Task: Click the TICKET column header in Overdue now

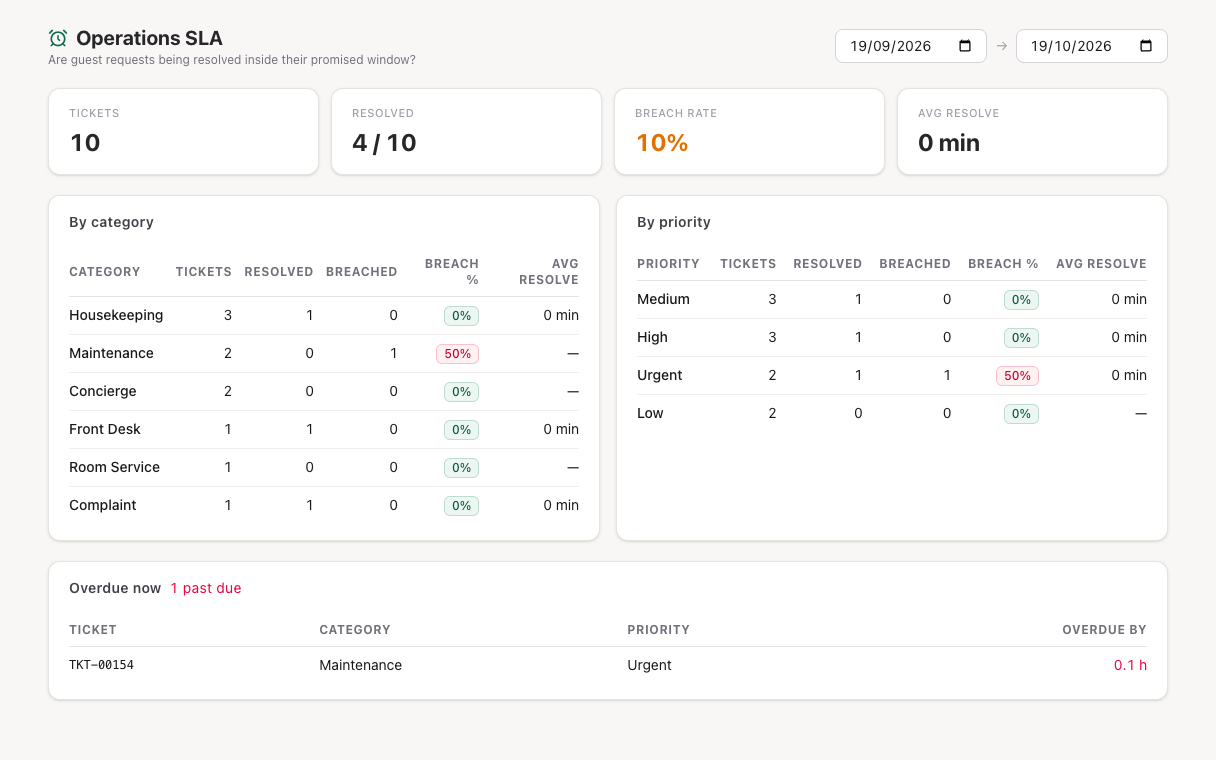Action: pyautogui.click(x=93, y=630)
